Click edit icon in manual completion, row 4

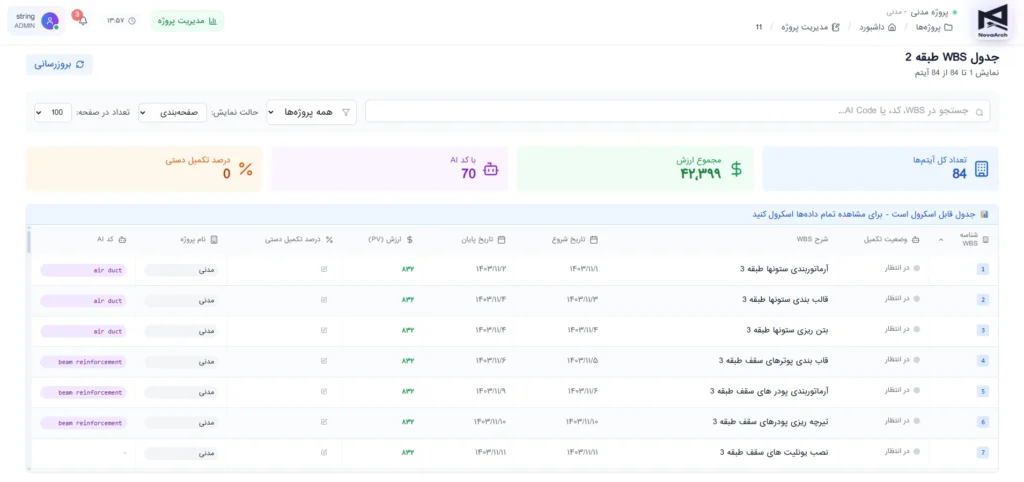point(323,360)
